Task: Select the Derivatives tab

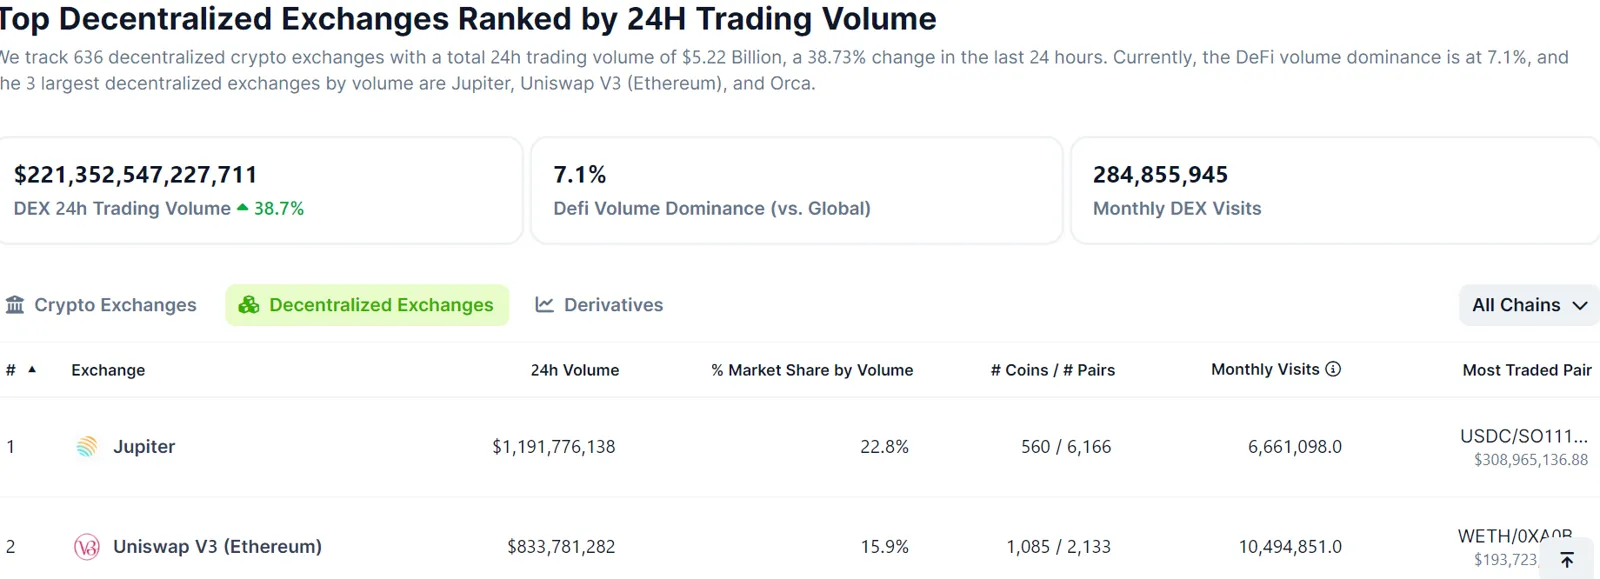Action: point(613,305)
